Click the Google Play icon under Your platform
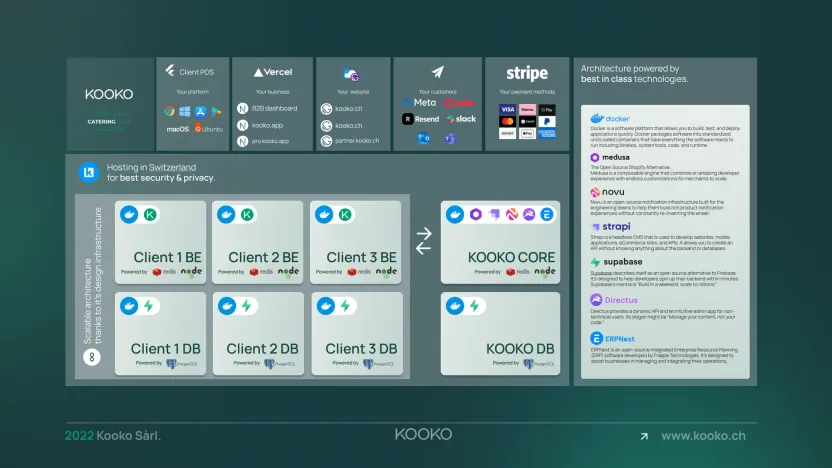 pos(216,111)
